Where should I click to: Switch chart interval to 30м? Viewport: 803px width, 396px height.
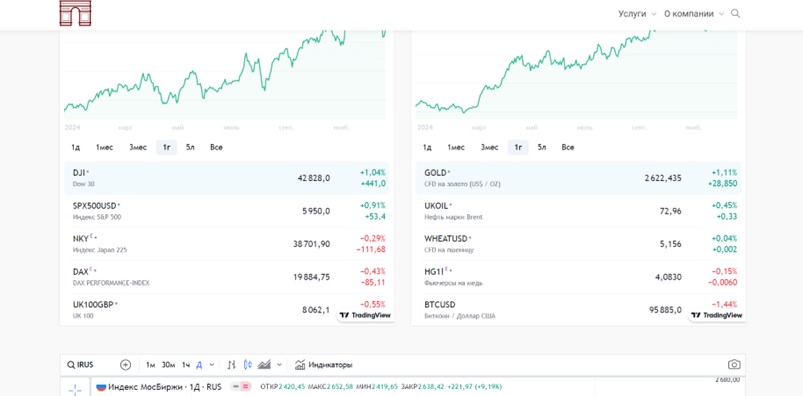tap(168, 365)
